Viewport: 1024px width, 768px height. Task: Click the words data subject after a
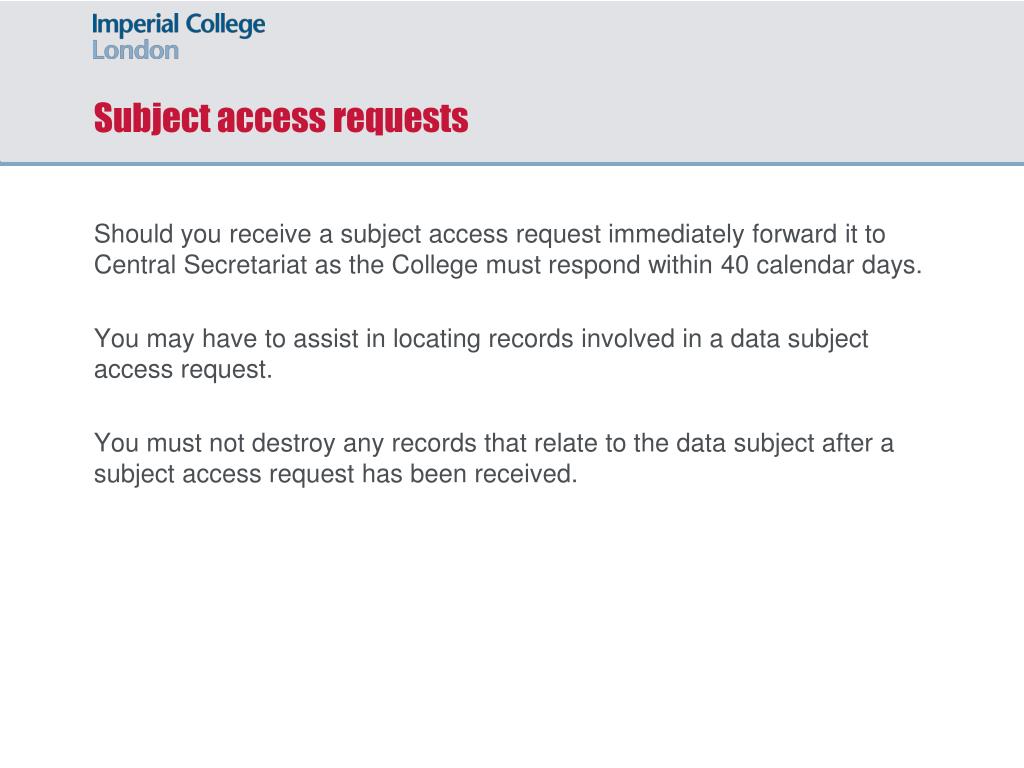click(x=784, y=443)
